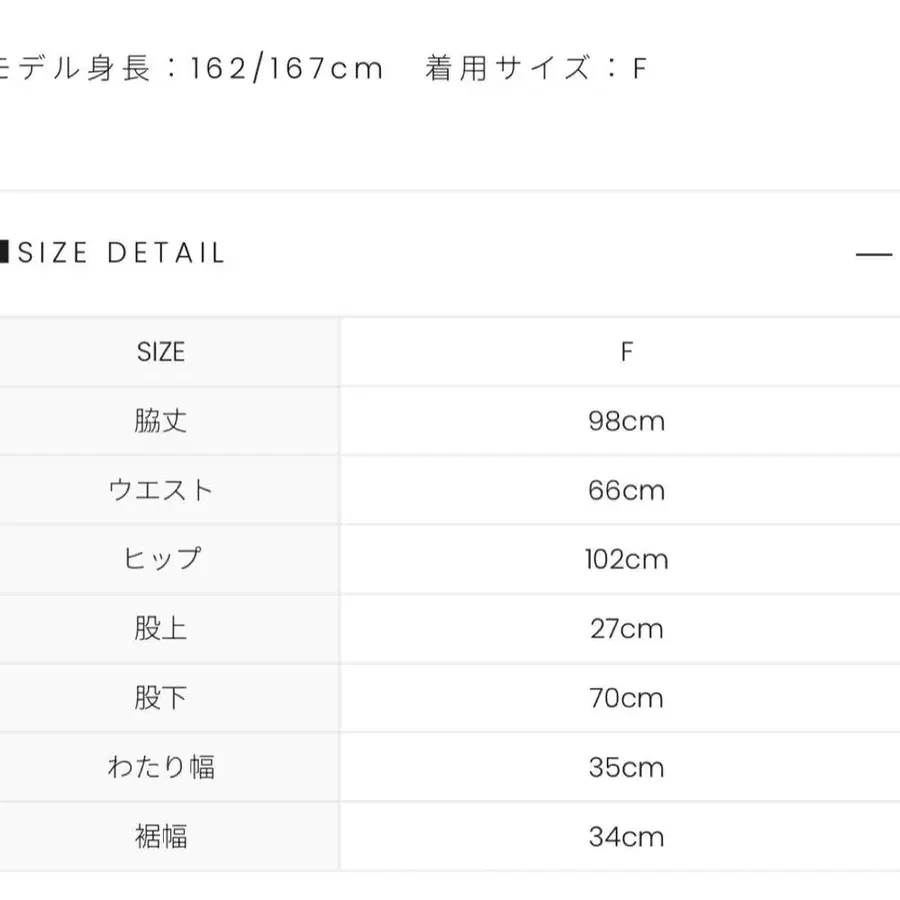900x900 pixels.
Task: Select the 35cm thigh width value
Action: (627, 767)
